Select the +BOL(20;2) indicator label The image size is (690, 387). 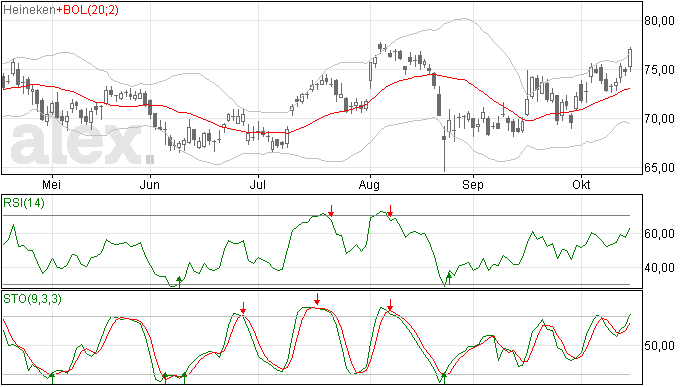(x=87, y=10)
